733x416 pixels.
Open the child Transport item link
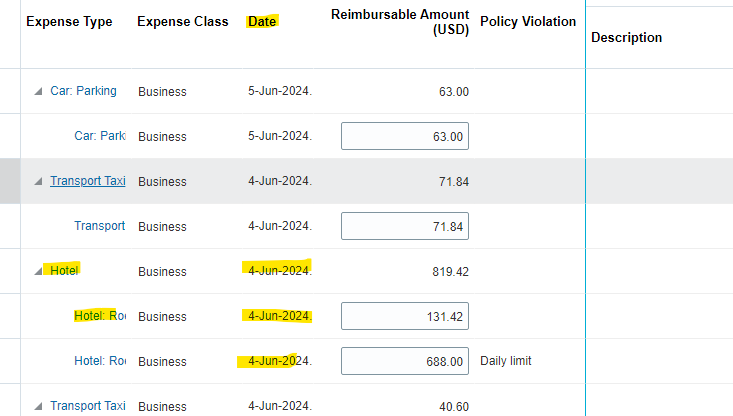tap(100, 226)
